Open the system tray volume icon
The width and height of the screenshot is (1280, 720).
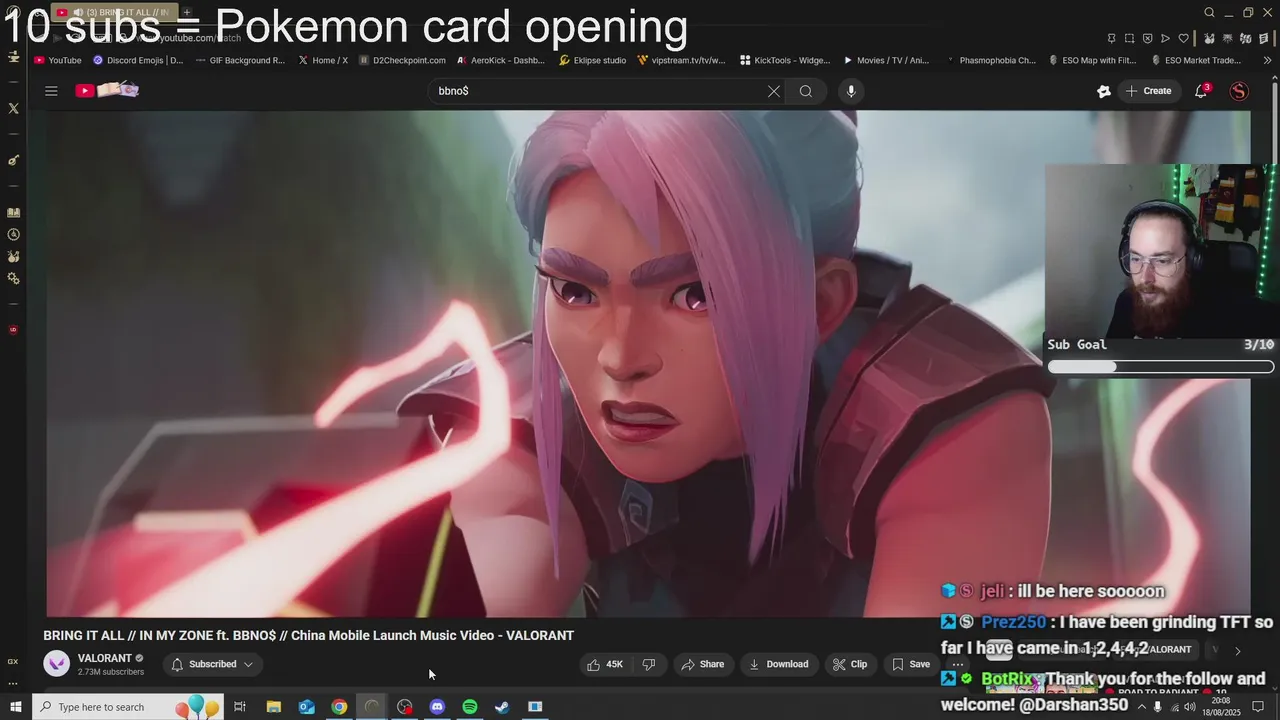coord(1190,707)
